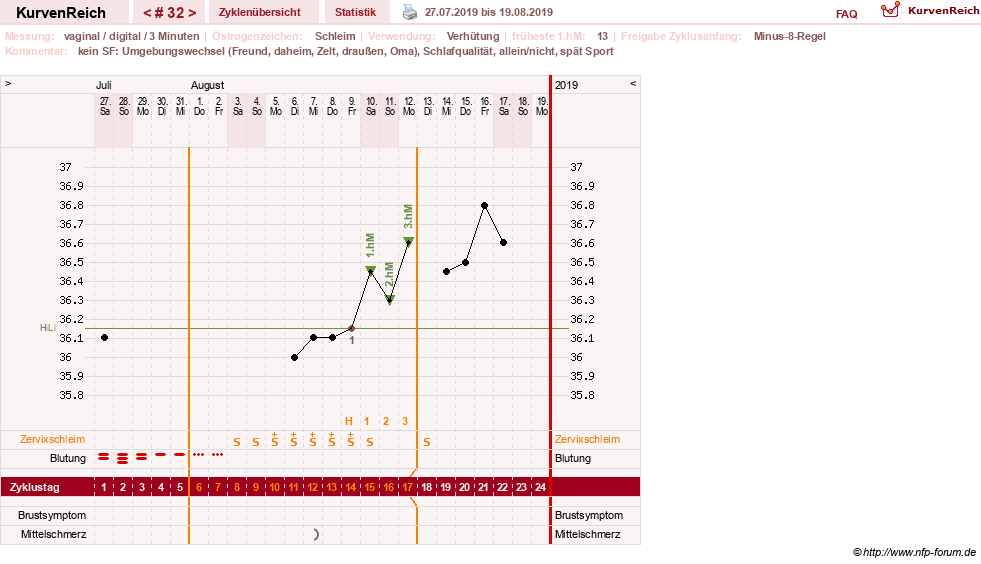Collapse the chart right with the < arrow
The width and height of the screenshot is (981, 564).
click(633, 83)
